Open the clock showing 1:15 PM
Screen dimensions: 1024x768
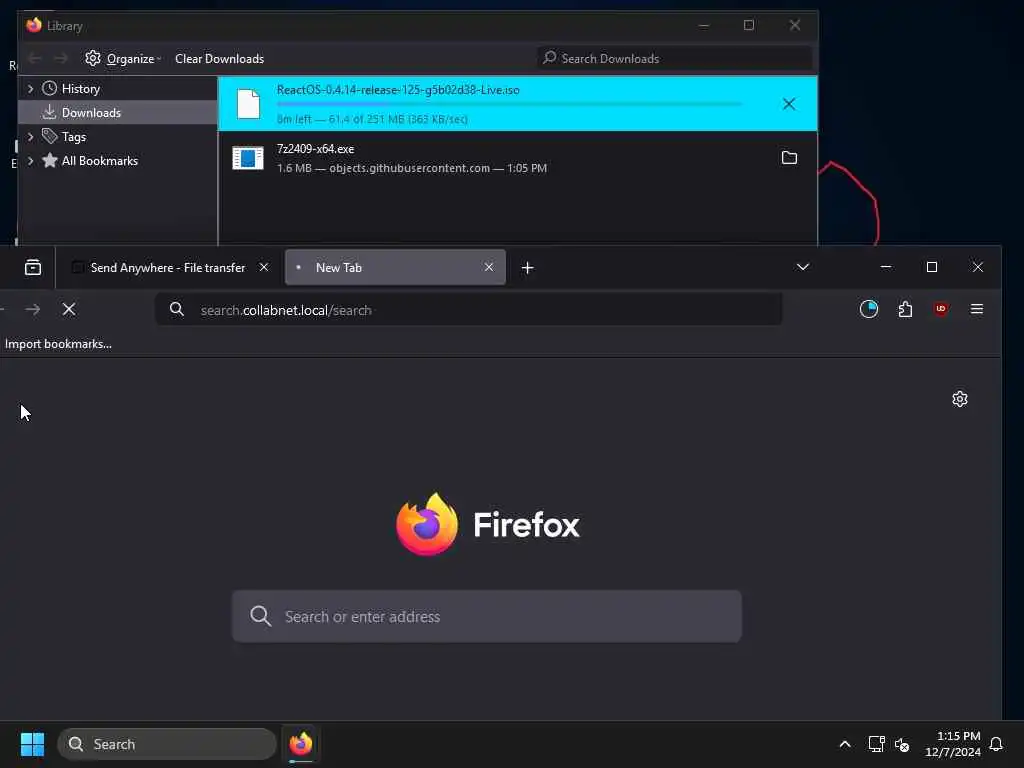pos(953,744)
